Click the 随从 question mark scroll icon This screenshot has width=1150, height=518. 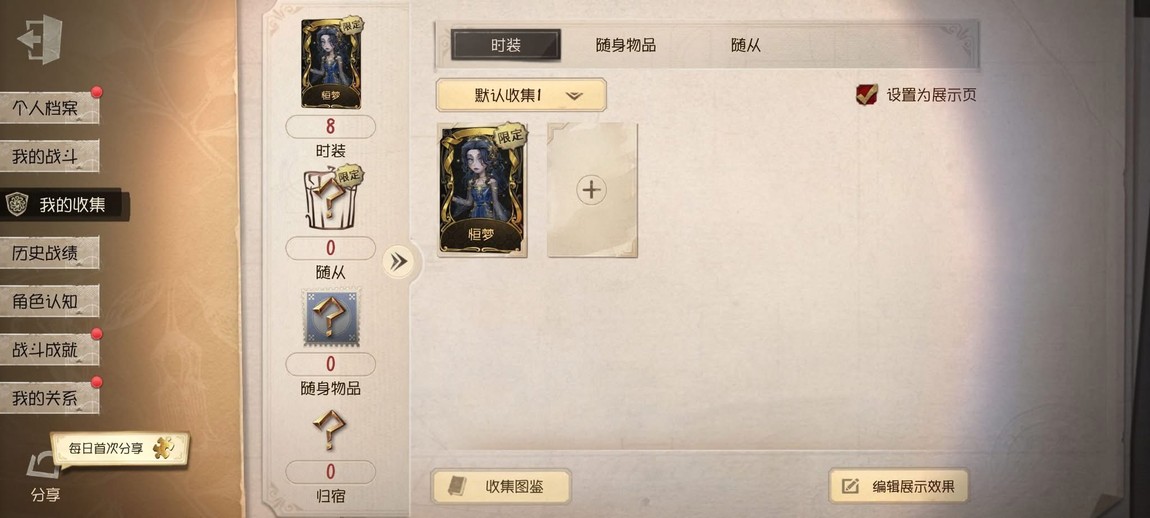pyautogui.click(x=332, y=200)
